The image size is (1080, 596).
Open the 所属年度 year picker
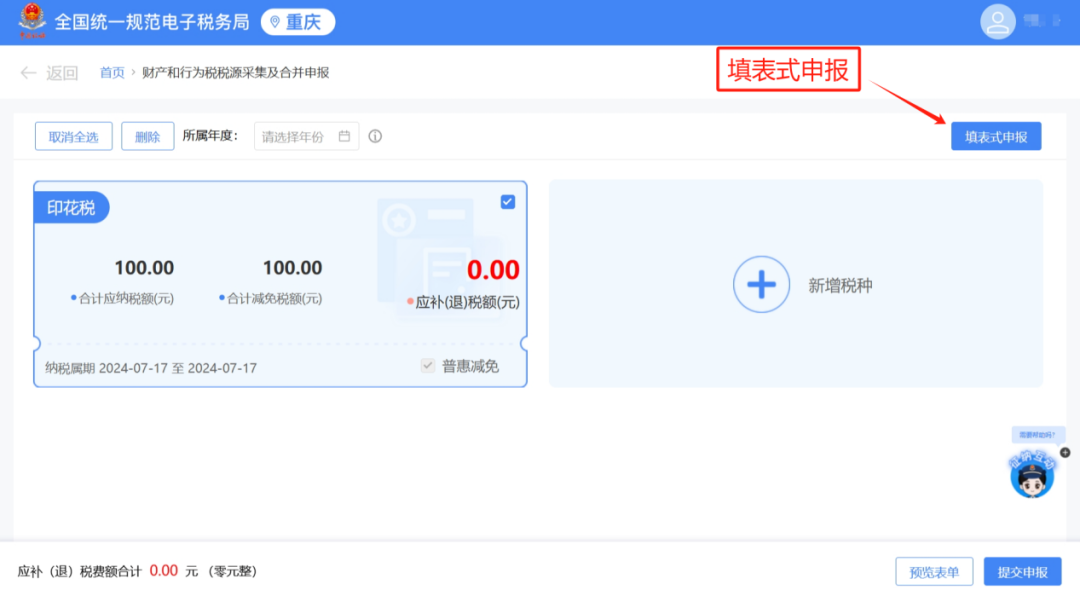(x=306, y=136)
